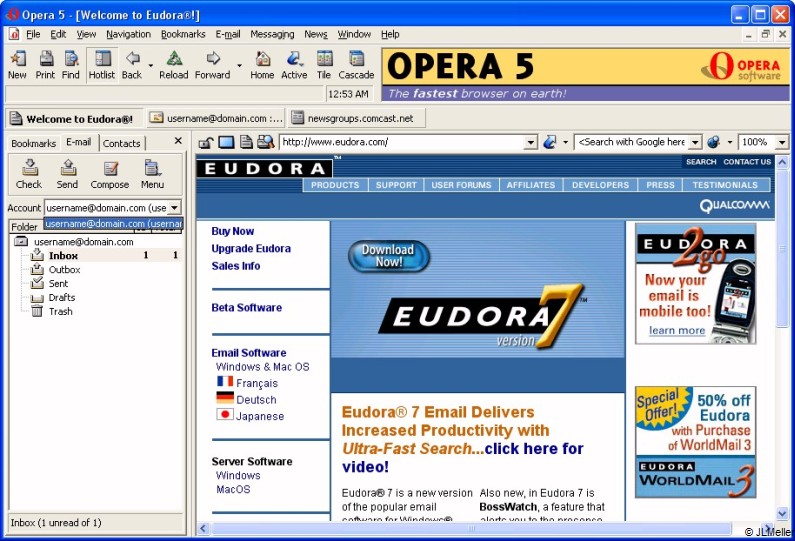The image size is (795, 541).
Task: Open the File menu
Action: point(33,34)
